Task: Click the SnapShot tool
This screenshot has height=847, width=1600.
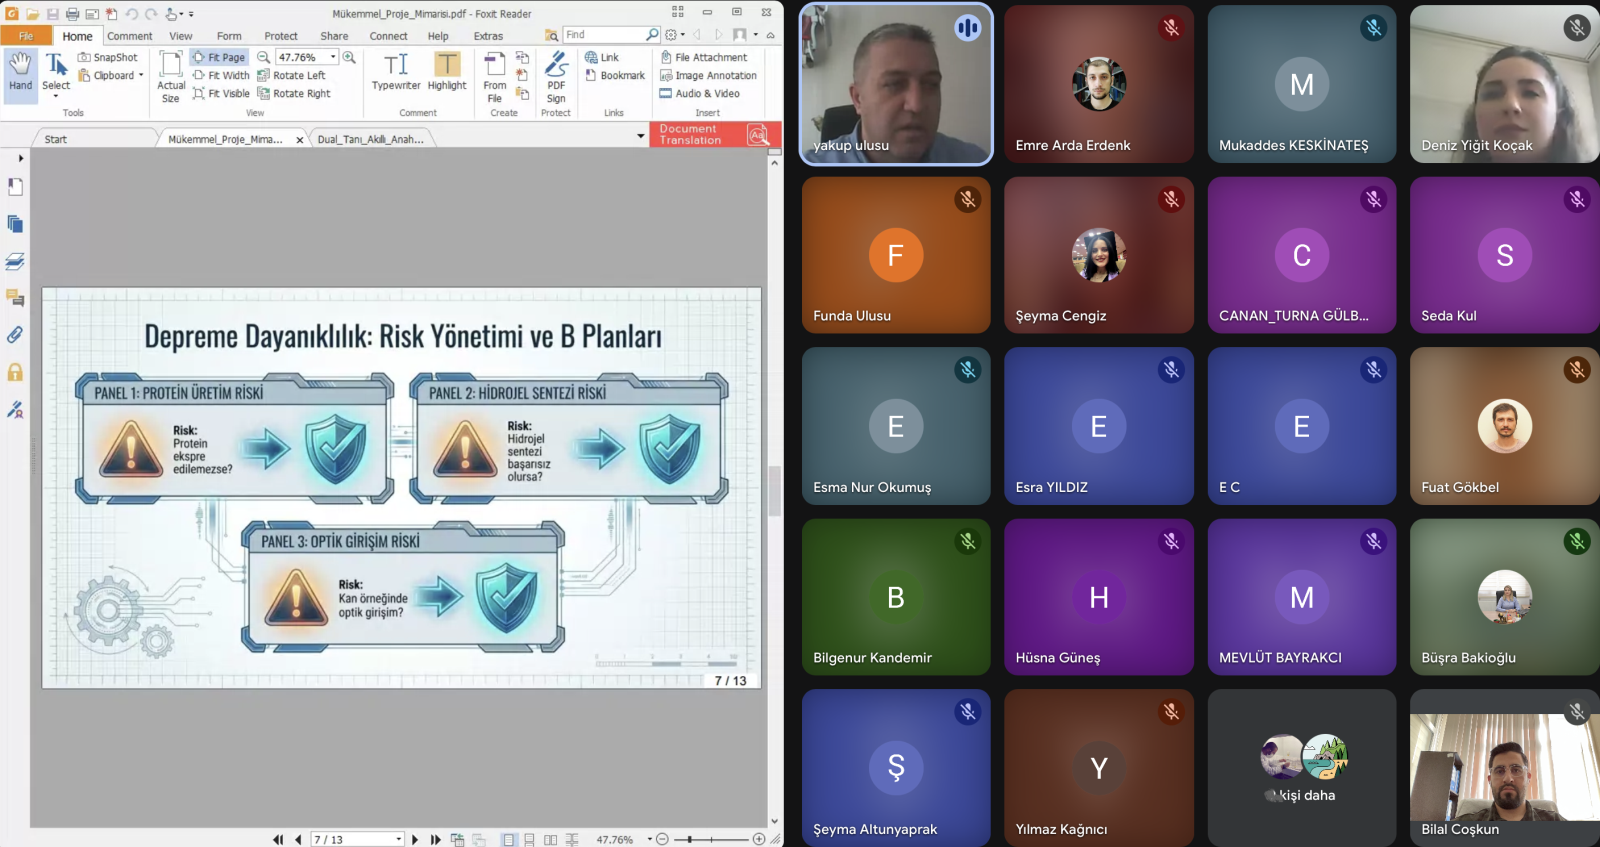Action: (108, 57)
